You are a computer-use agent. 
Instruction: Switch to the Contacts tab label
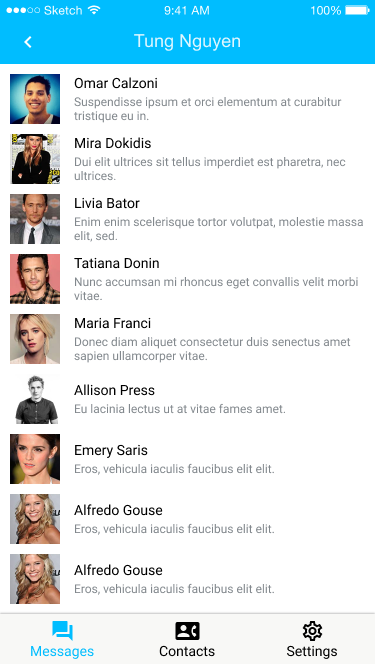[187, 651]
